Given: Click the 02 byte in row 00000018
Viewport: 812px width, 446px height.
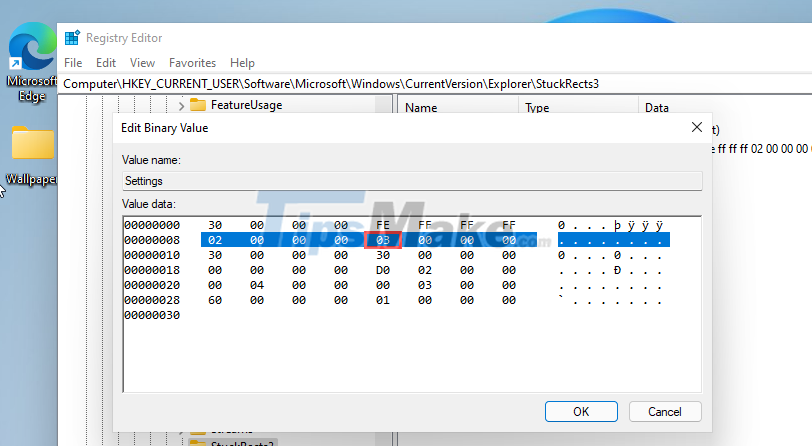Looking at the screenshot, I should click(x=425, y=270).
